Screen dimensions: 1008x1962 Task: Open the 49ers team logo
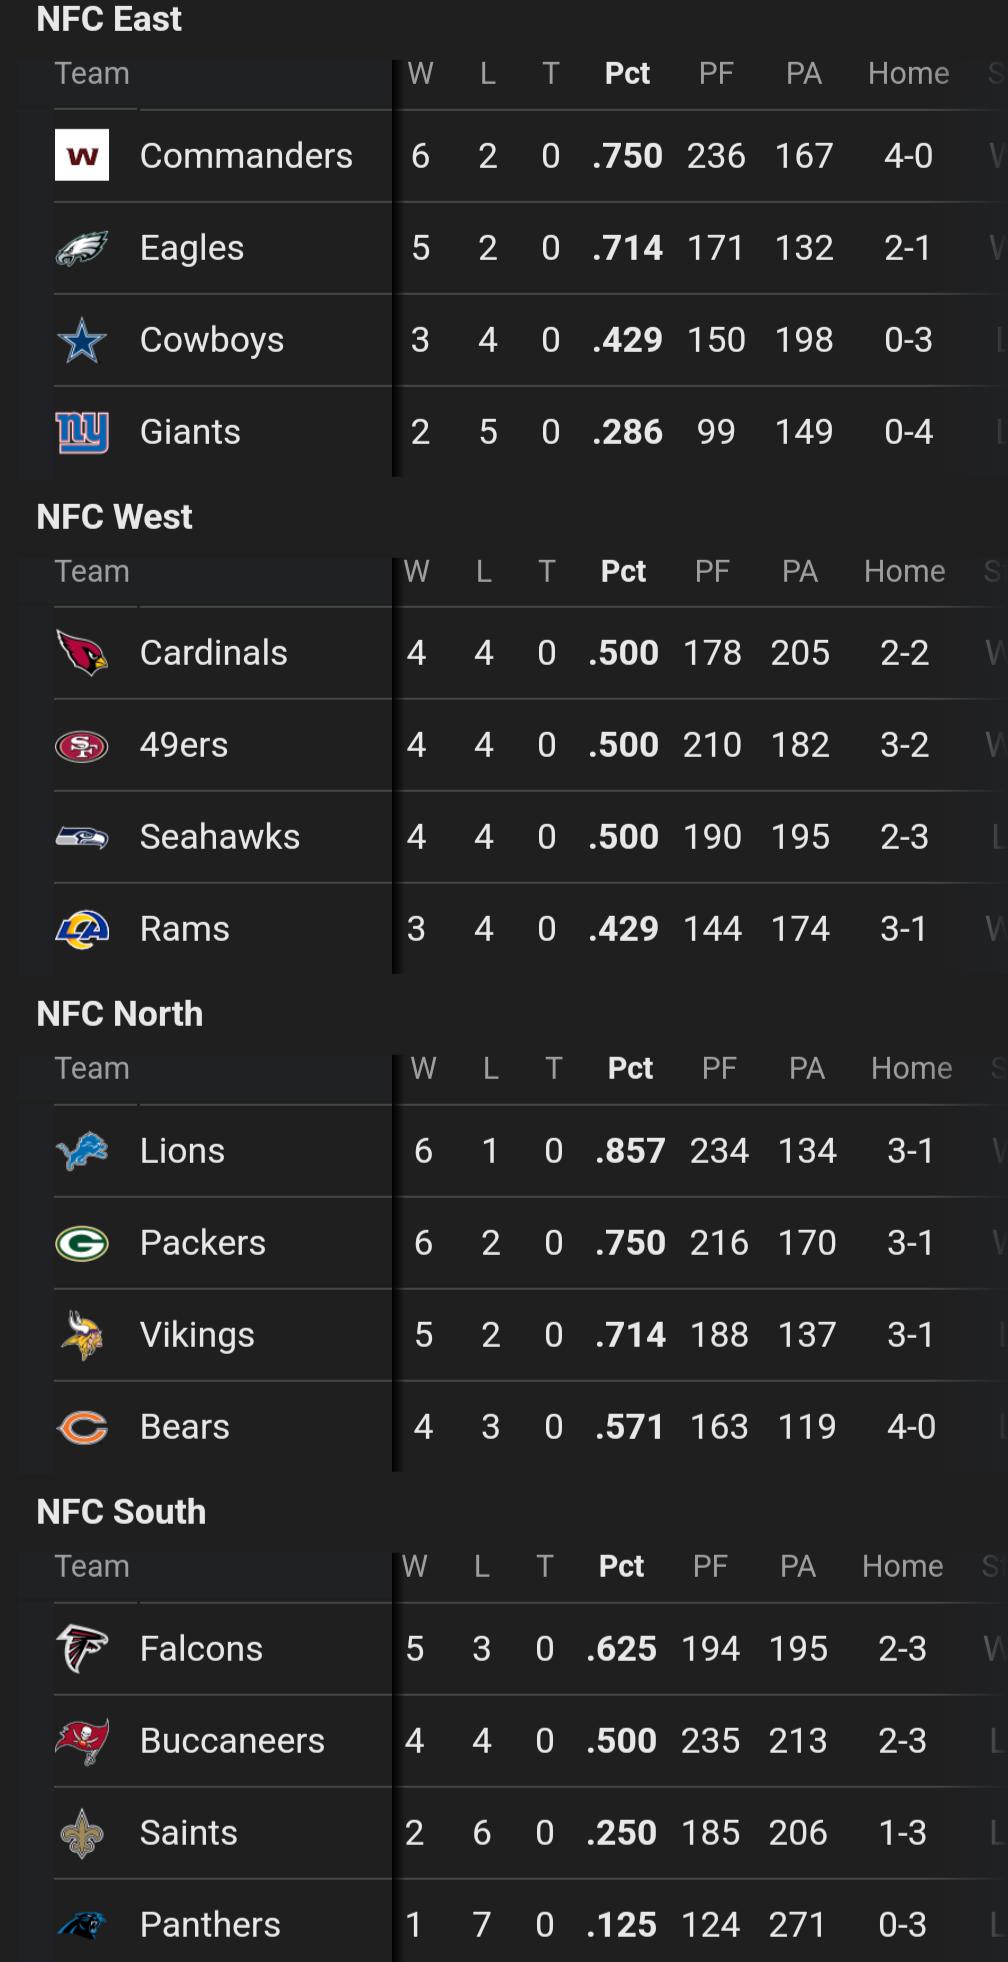(82, 745)
